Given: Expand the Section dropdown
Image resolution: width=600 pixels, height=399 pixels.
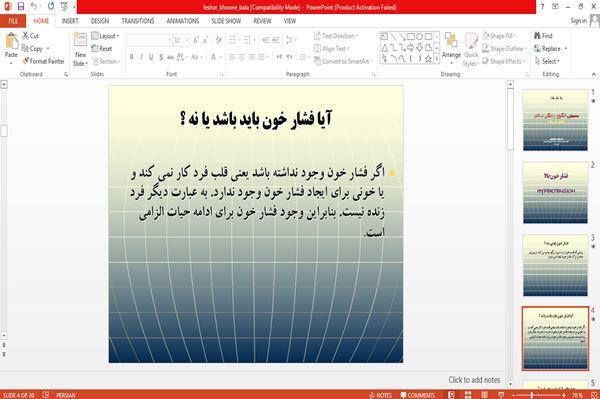Looking at the screenshot, I should point(106,61).
